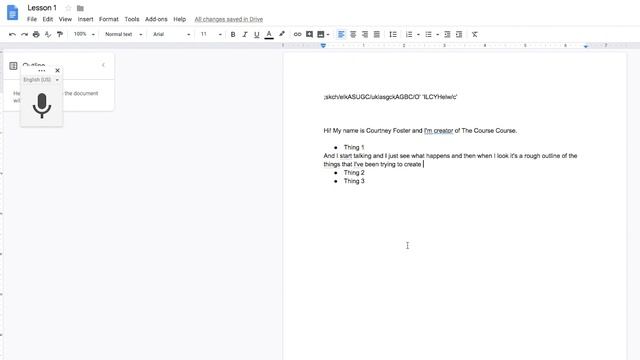
Task: Print the document using the printer icon
Action: [36, 34]
